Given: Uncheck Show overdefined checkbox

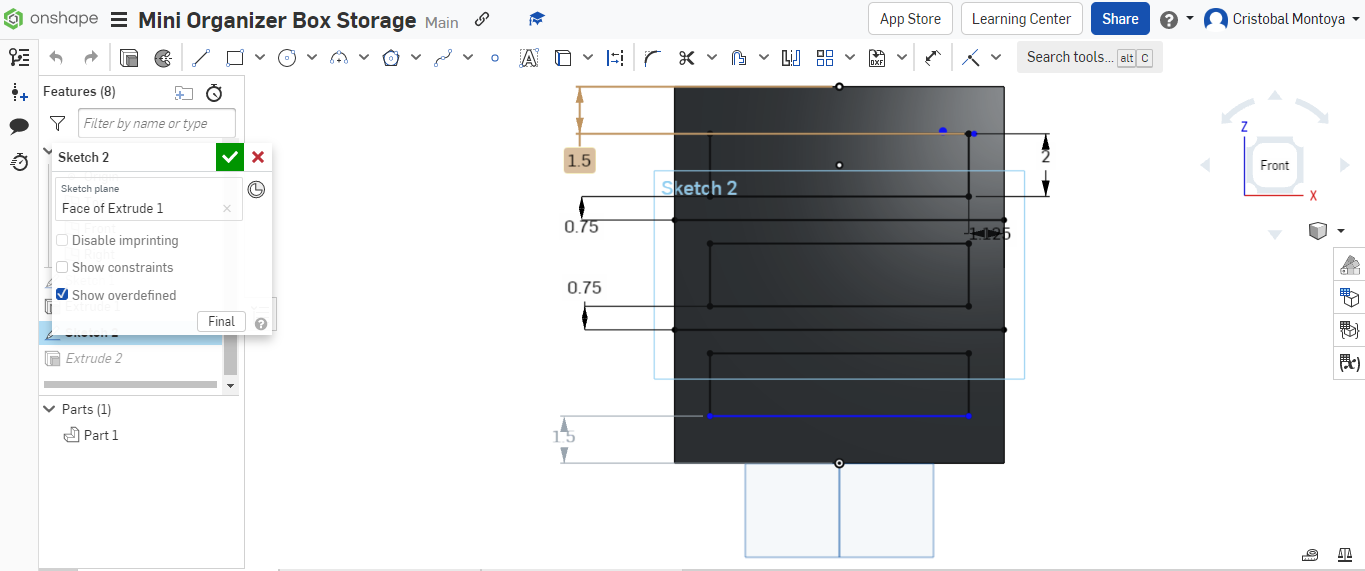Looking at the screenshot, I should click(62, 295).
